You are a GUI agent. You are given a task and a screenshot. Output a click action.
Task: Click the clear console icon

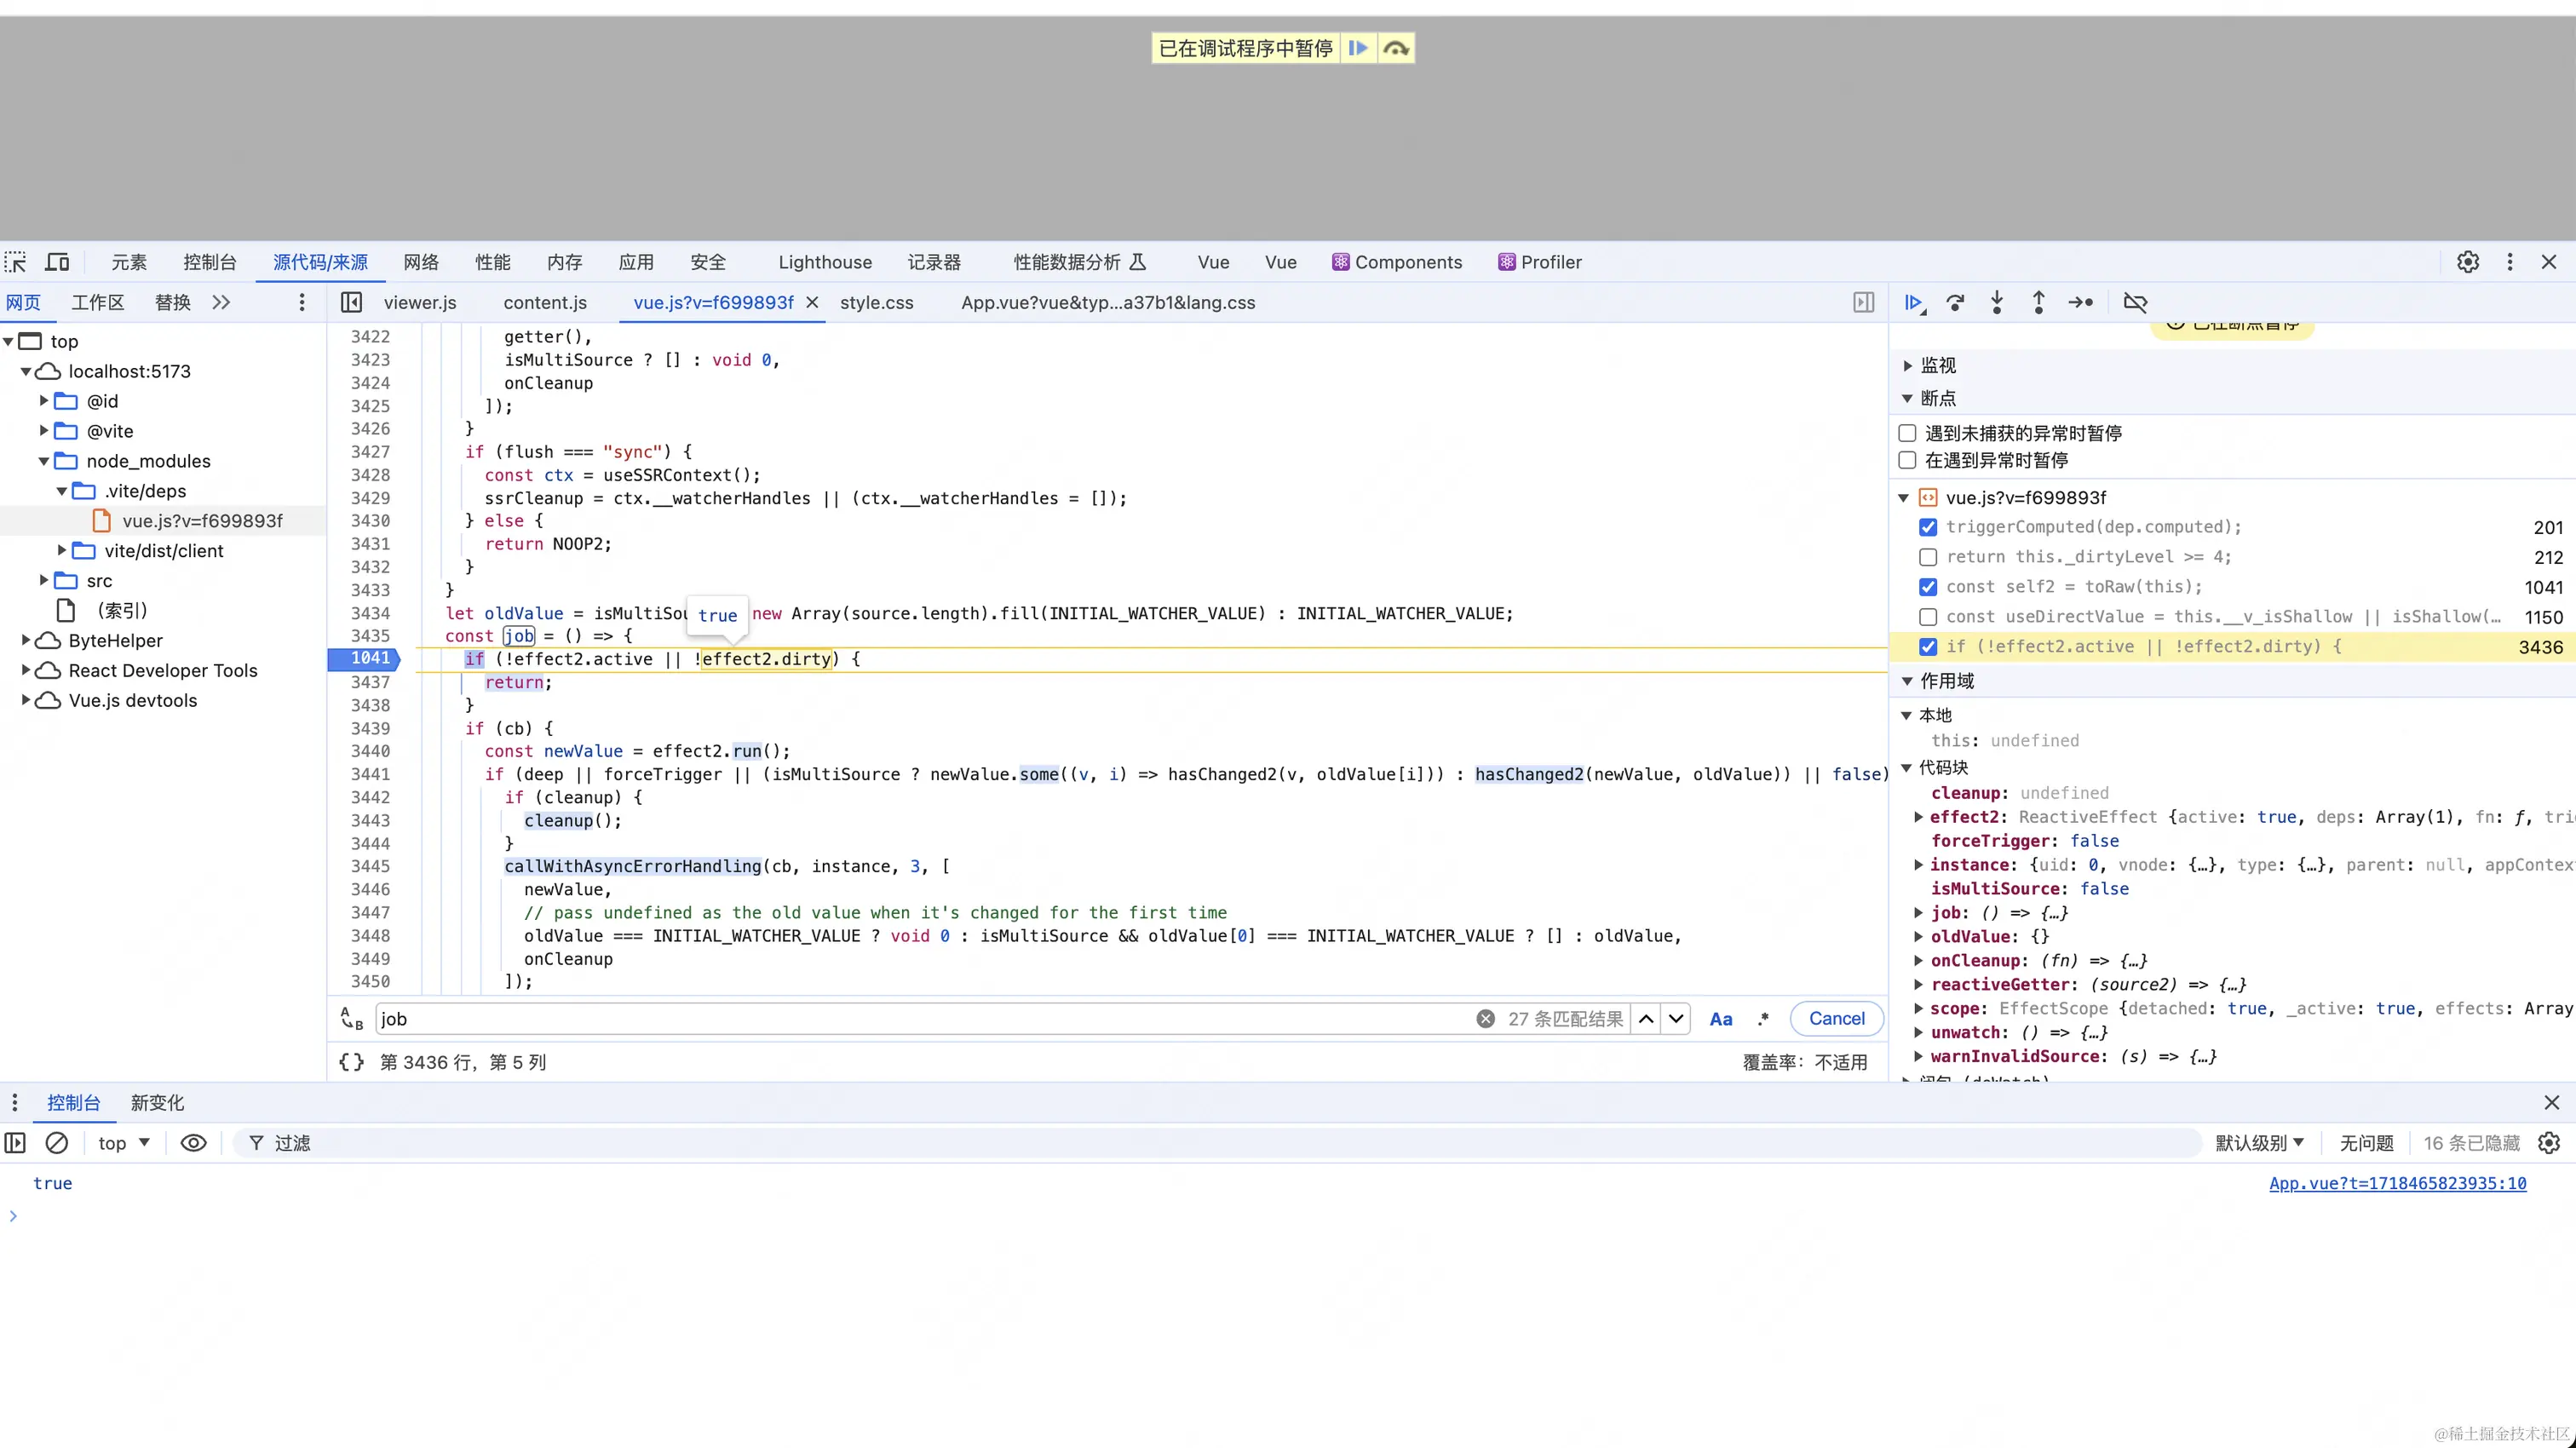point(57,1143)
